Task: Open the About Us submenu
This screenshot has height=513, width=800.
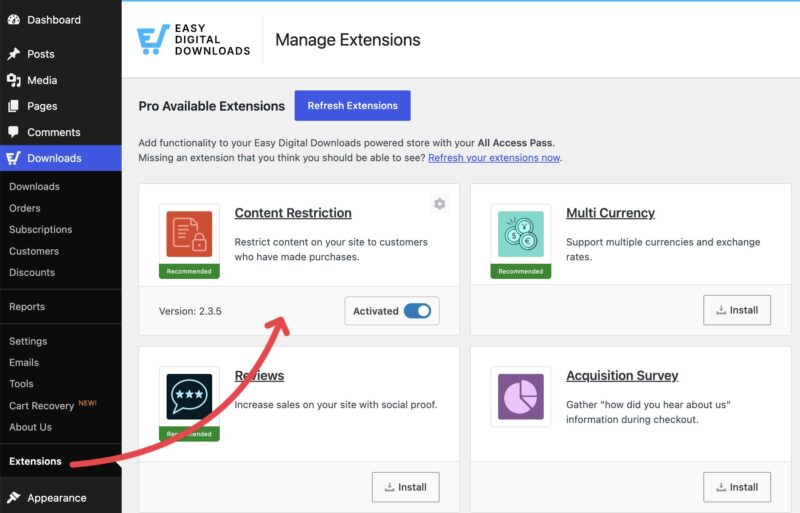Action: (30, 427)
